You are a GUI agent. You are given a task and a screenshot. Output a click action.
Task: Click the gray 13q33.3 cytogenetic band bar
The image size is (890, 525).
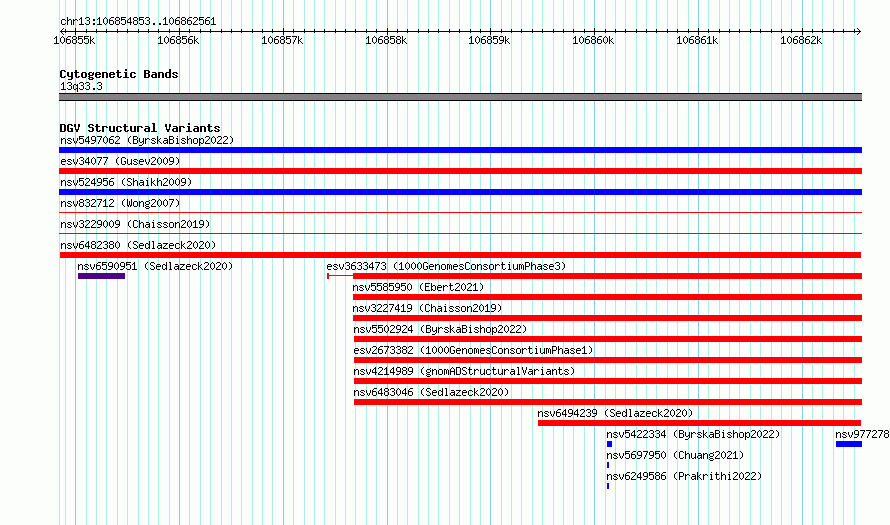tap(460, 97)
